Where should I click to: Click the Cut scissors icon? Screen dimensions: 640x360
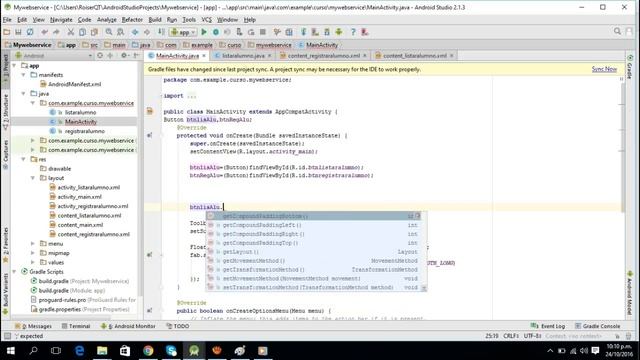tap(71, 32)
